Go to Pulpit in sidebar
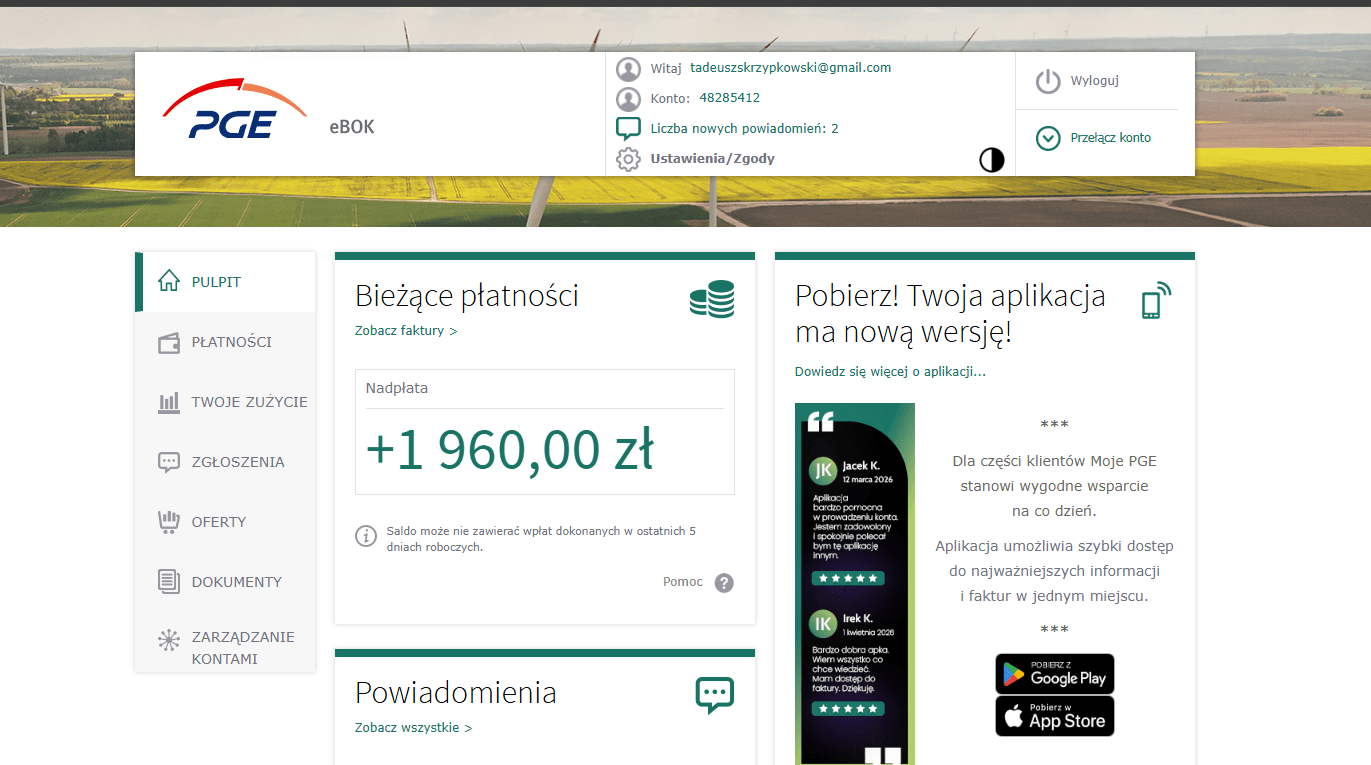The image size is (1371, 765). coord(225,282)
